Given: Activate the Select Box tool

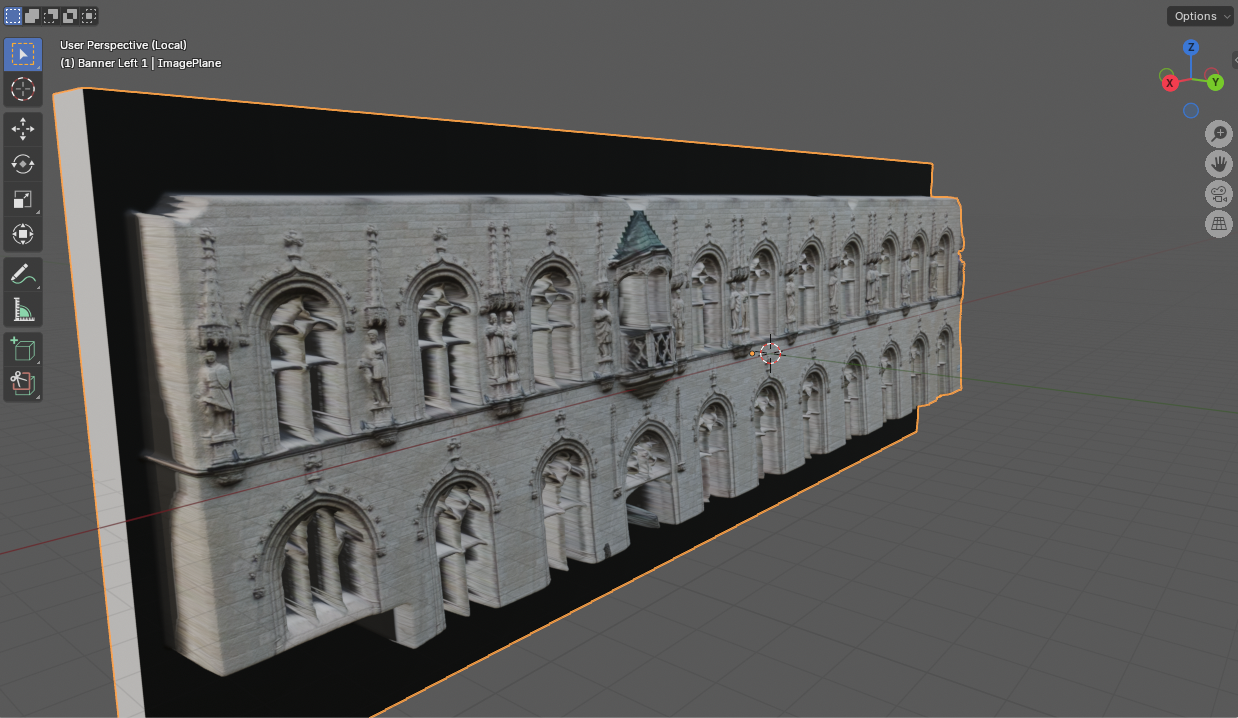Looking at the screenshot, I should [x=23, y=54].
